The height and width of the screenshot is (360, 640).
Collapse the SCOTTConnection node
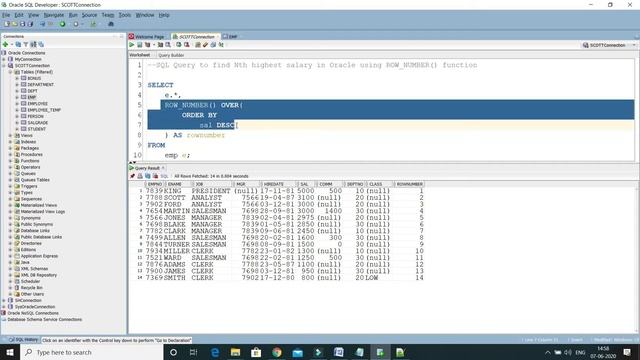click(4, 65)
